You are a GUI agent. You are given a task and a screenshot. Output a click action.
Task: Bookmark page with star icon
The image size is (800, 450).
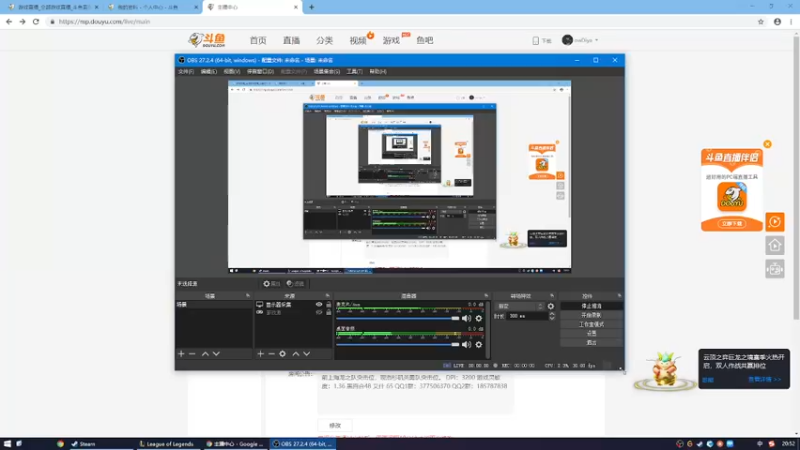(761, 21)
